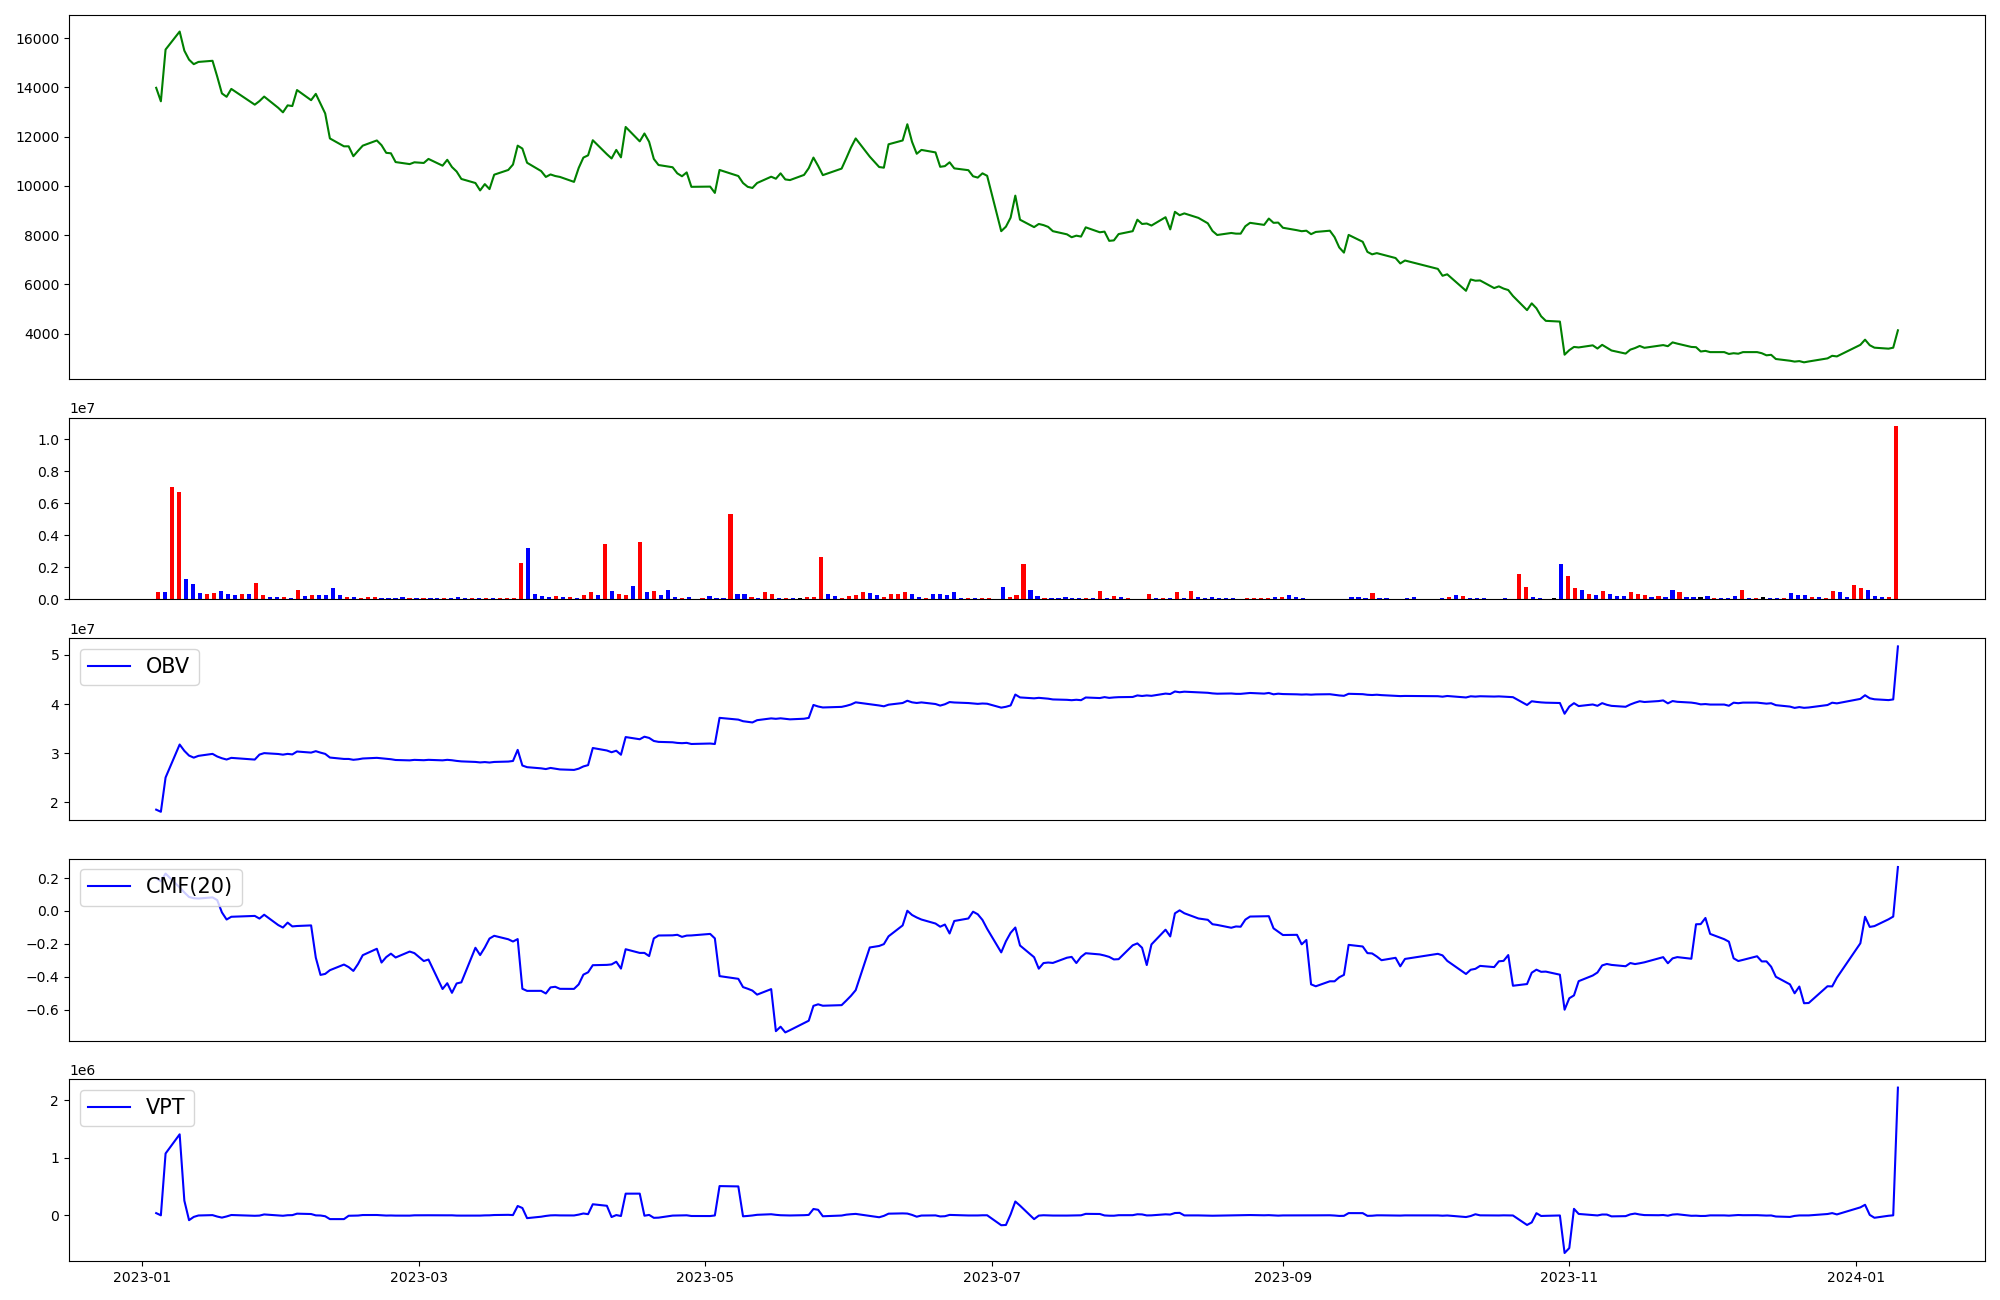Click the blue line sample in the VPT legend
This screenshot has height=1300, width=2000.
(x=110, y=1107)
